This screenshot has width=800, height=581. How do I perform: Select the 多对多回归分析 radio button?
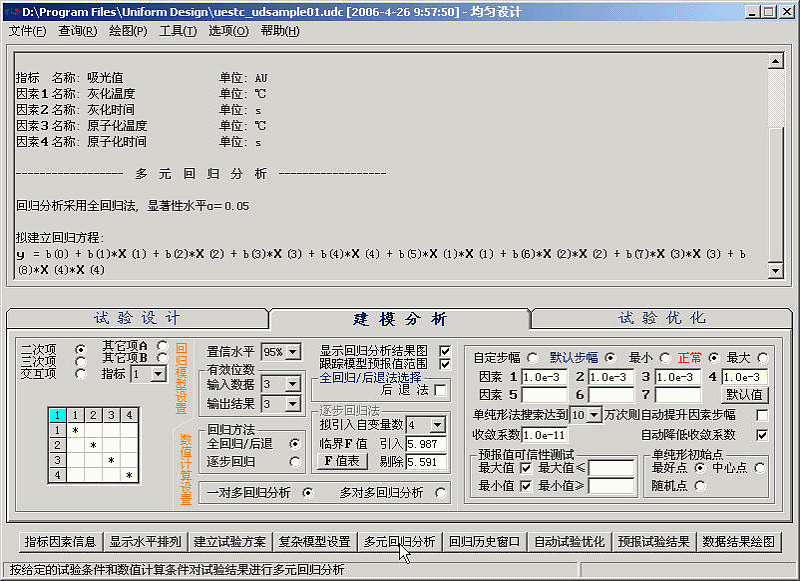441,492
